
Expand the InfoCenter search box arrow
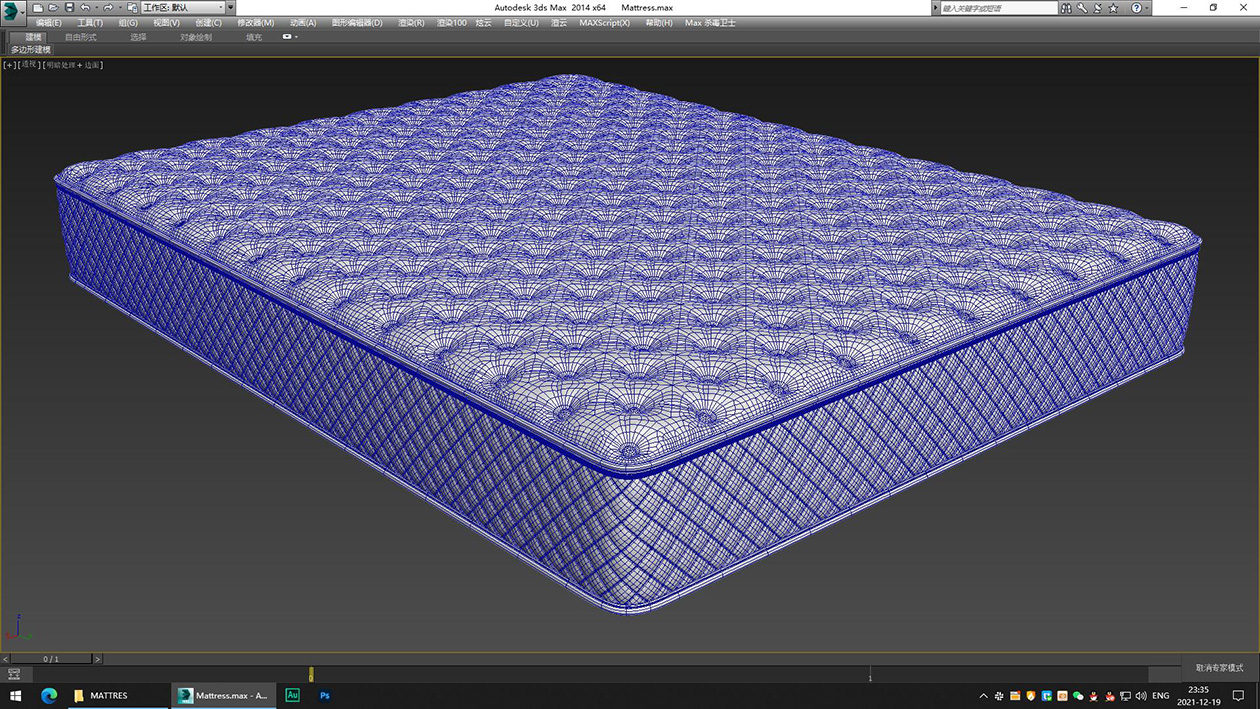pyautogui.click(x=936, y=8)
